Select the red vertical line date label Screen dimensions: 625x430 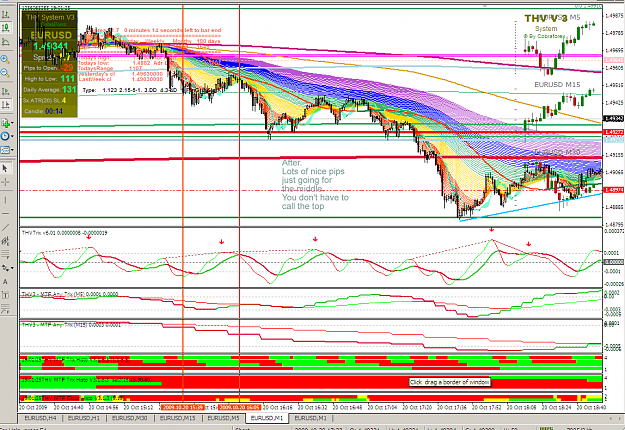(x=240, y=407)
